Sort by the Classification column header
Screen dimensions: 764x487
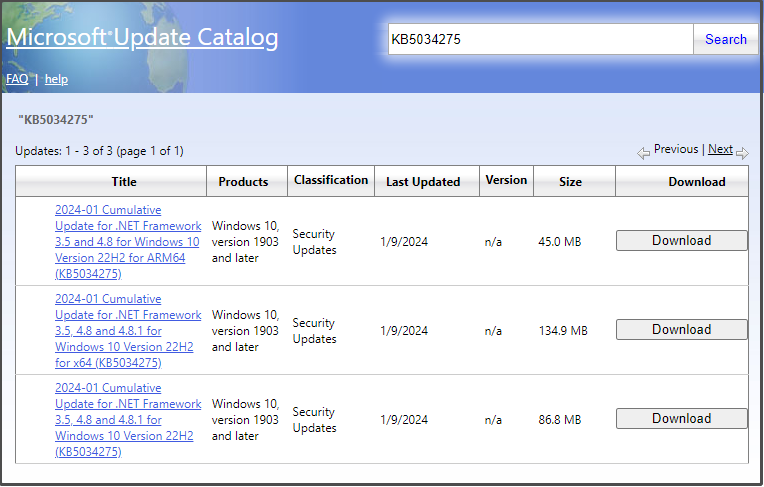click(x=331, y=180)
